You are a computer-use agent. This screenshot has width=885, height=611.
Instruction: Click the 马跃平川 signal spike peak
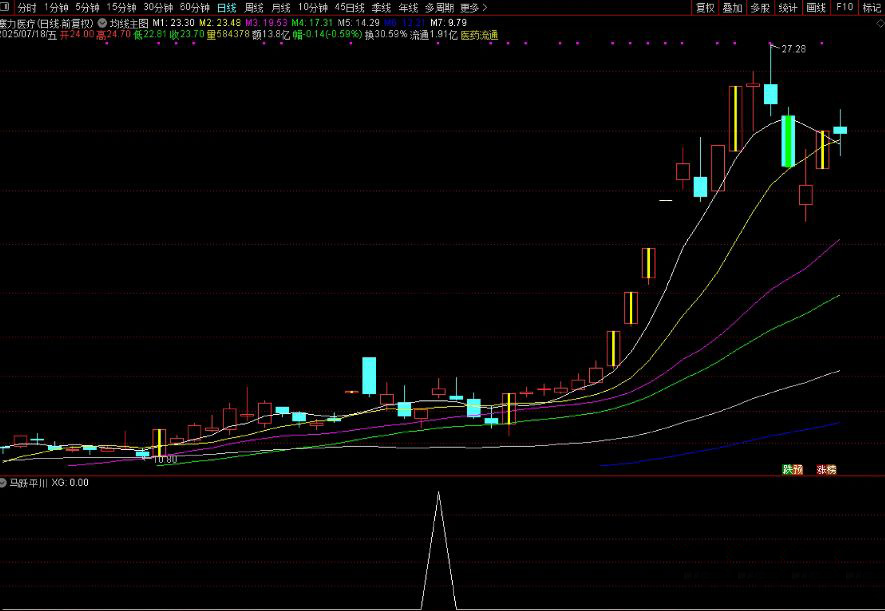438,493
